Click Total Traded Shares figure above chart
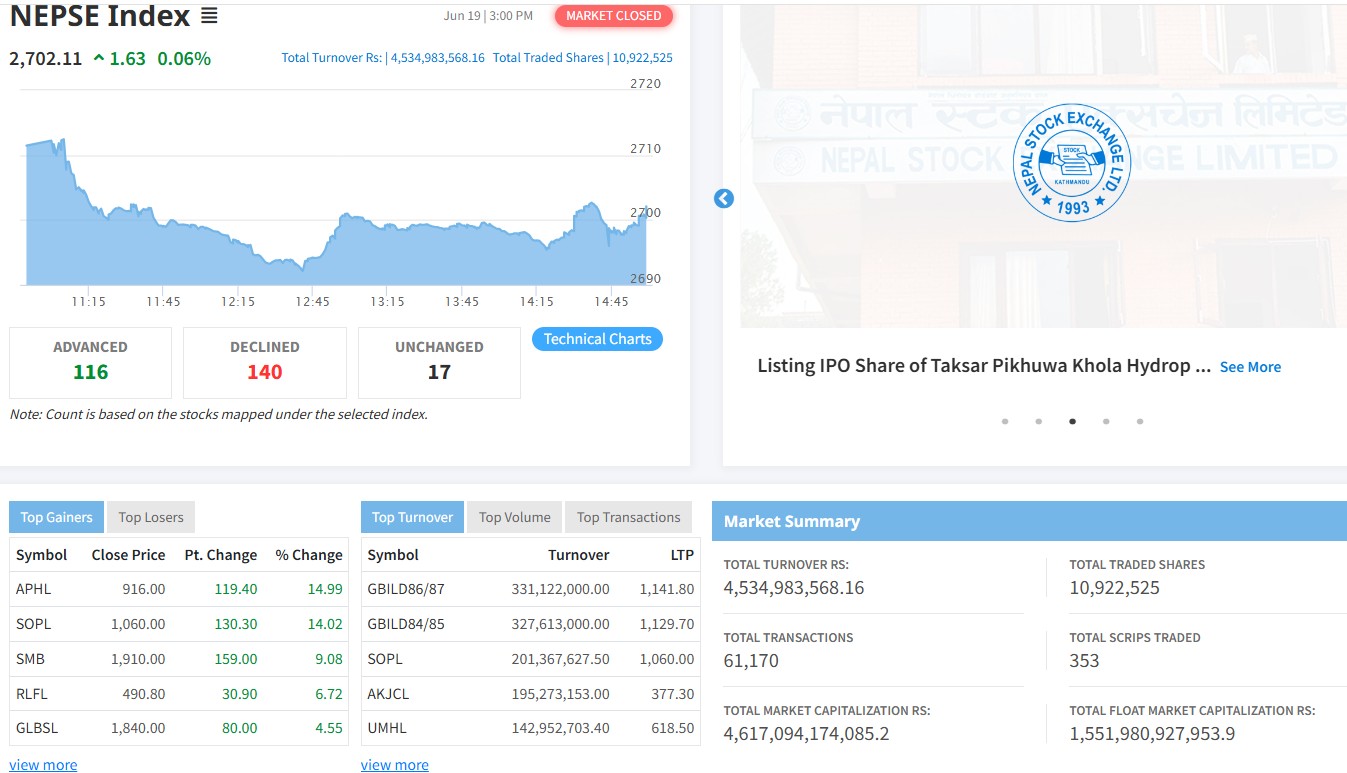 [x=583, y=58]
